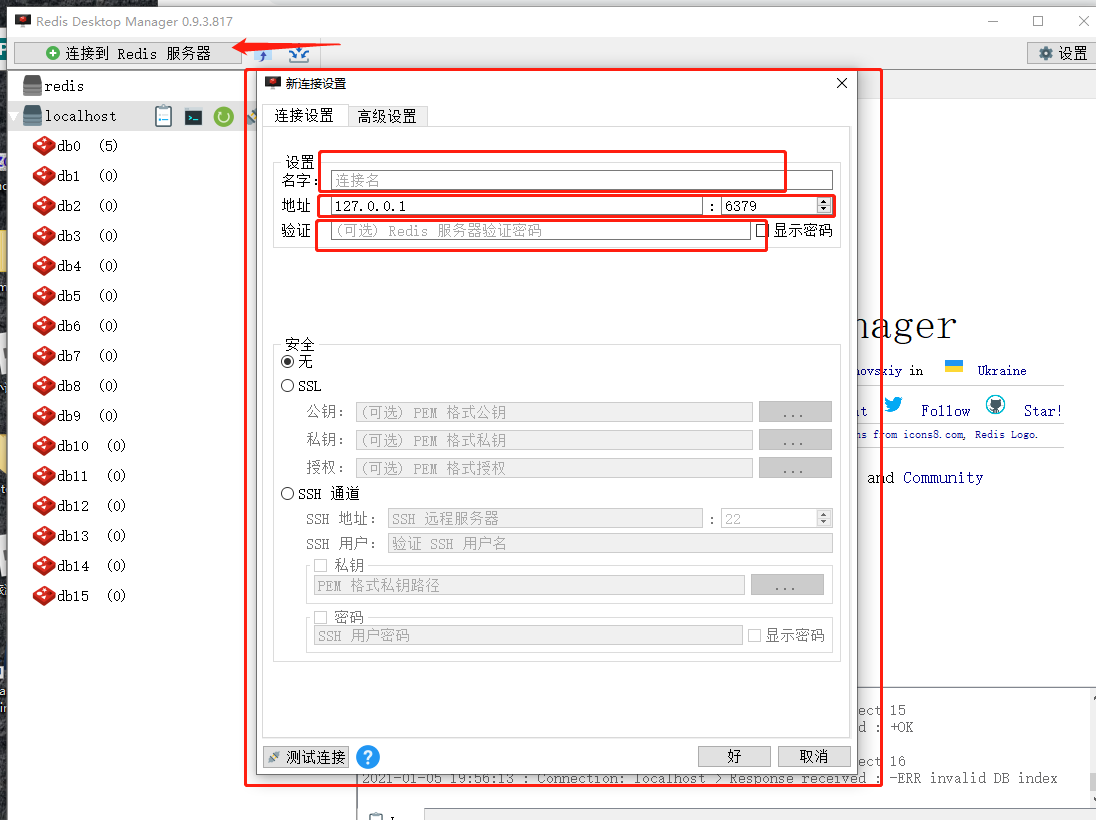Image resolution: width=1096 pixels, height=820 pixels.
Task: Select the db3 tree row
Action: tap(126, 236)
